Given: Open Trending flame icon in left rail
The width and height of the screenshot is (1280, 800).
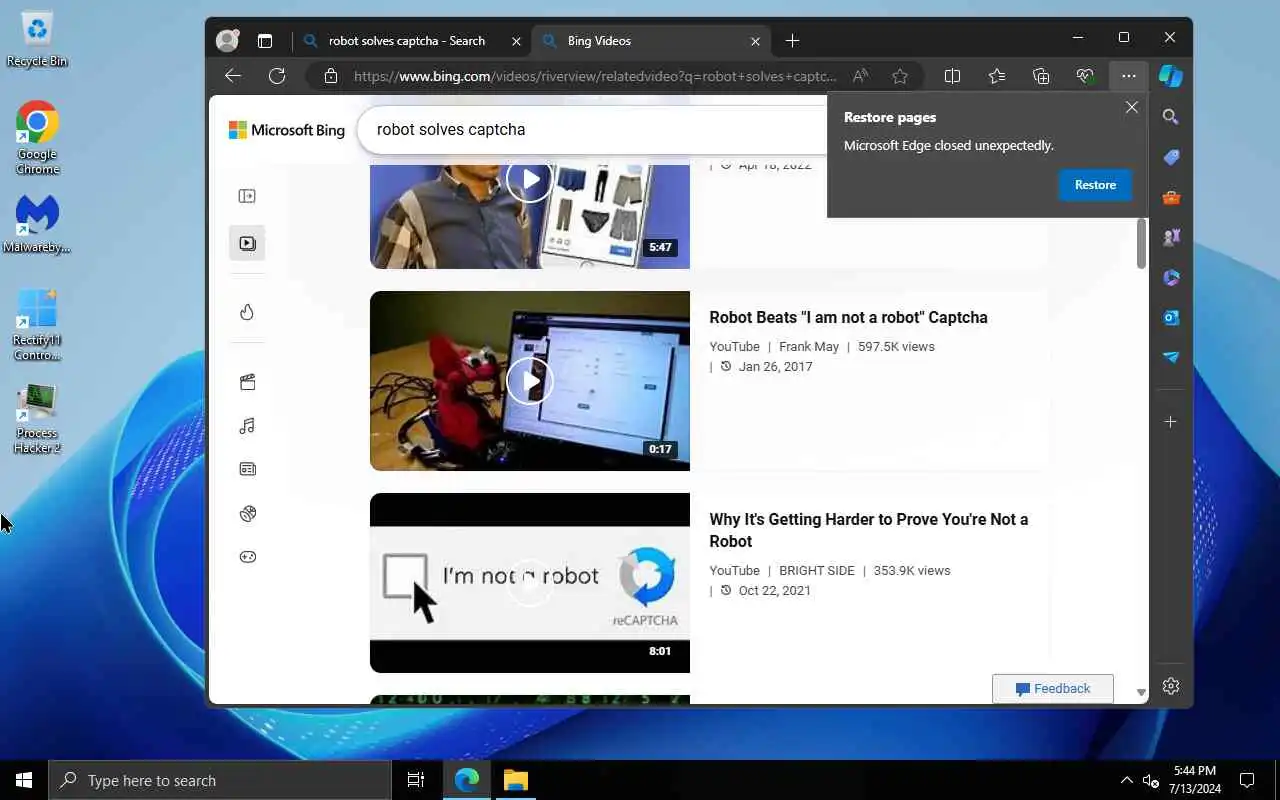Looking at the screenshot, I should (x=247, y=312).
